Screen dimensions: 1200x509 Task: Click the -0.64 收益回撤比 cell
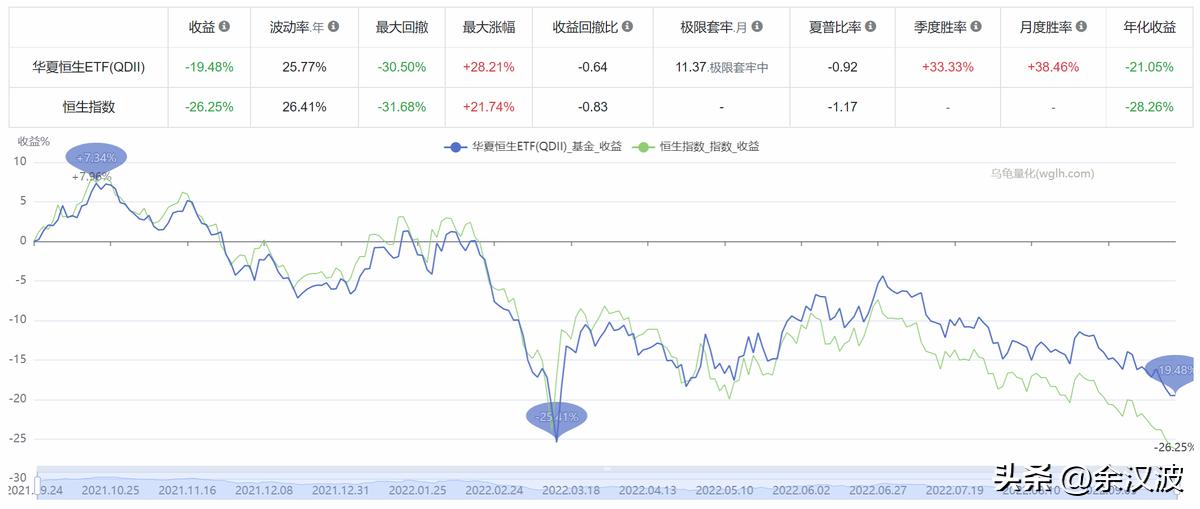click(x=593, y=67)
